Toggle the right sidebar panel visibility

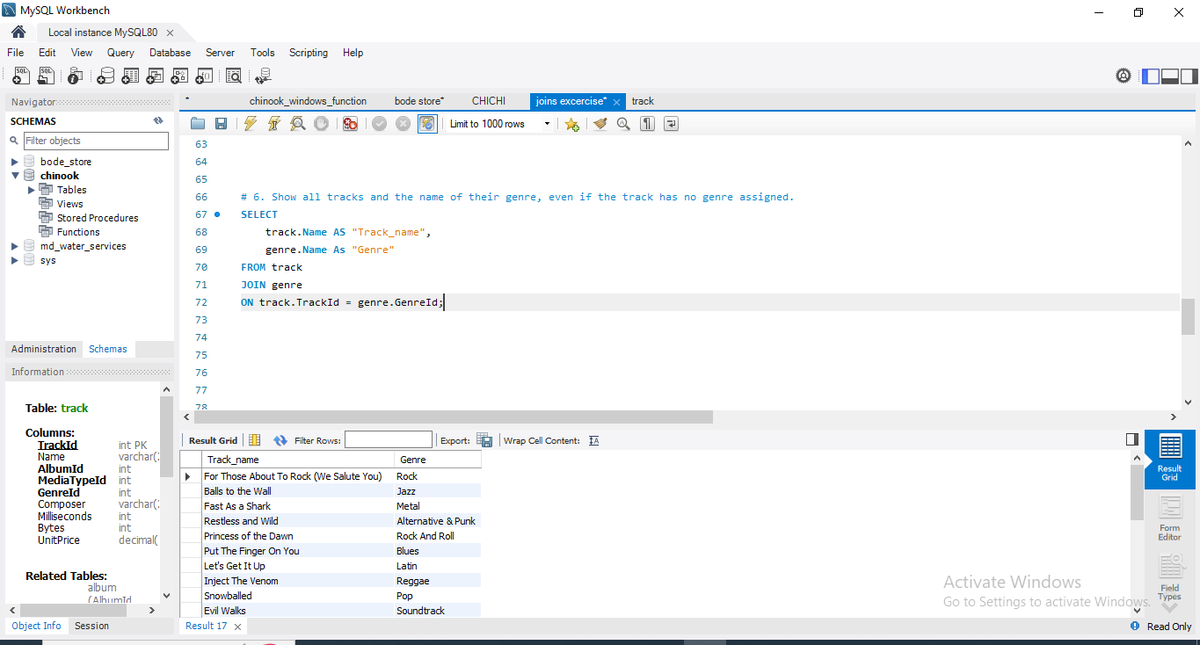[1188, 75]
